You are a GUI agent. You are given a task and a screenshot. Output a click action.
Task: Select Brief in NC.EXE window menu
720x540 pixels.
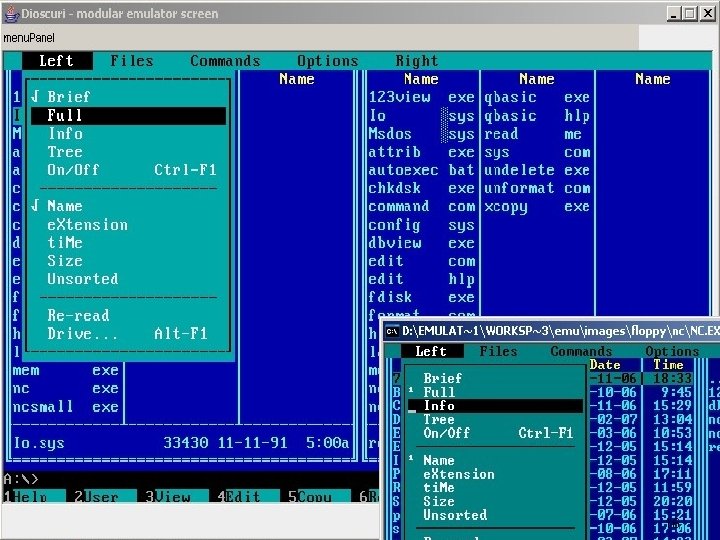pos(496,378)
